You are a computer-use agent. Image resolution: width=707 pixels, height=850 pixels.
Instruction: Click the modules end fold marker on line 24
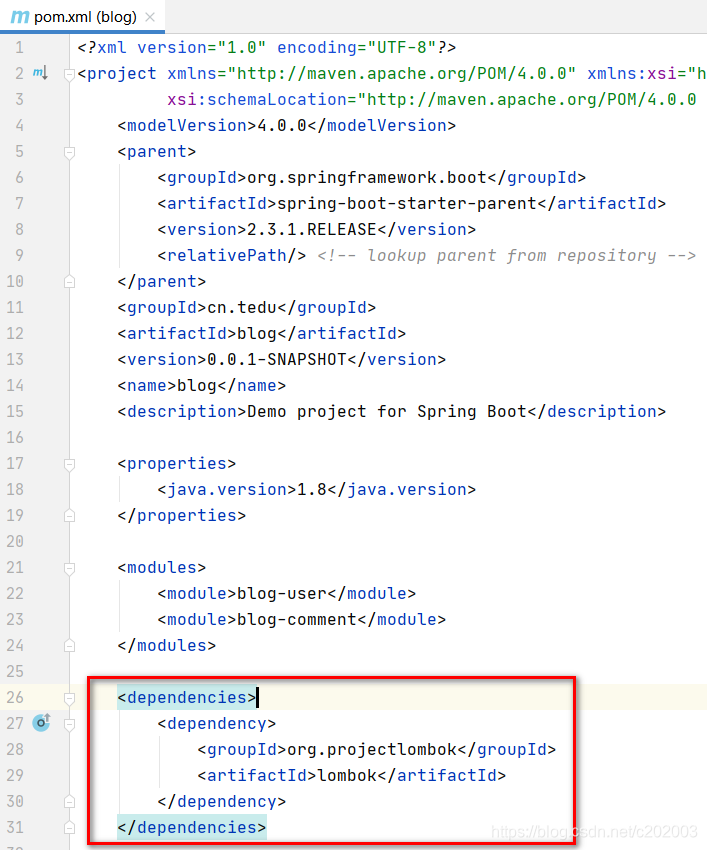click(69, 646)
